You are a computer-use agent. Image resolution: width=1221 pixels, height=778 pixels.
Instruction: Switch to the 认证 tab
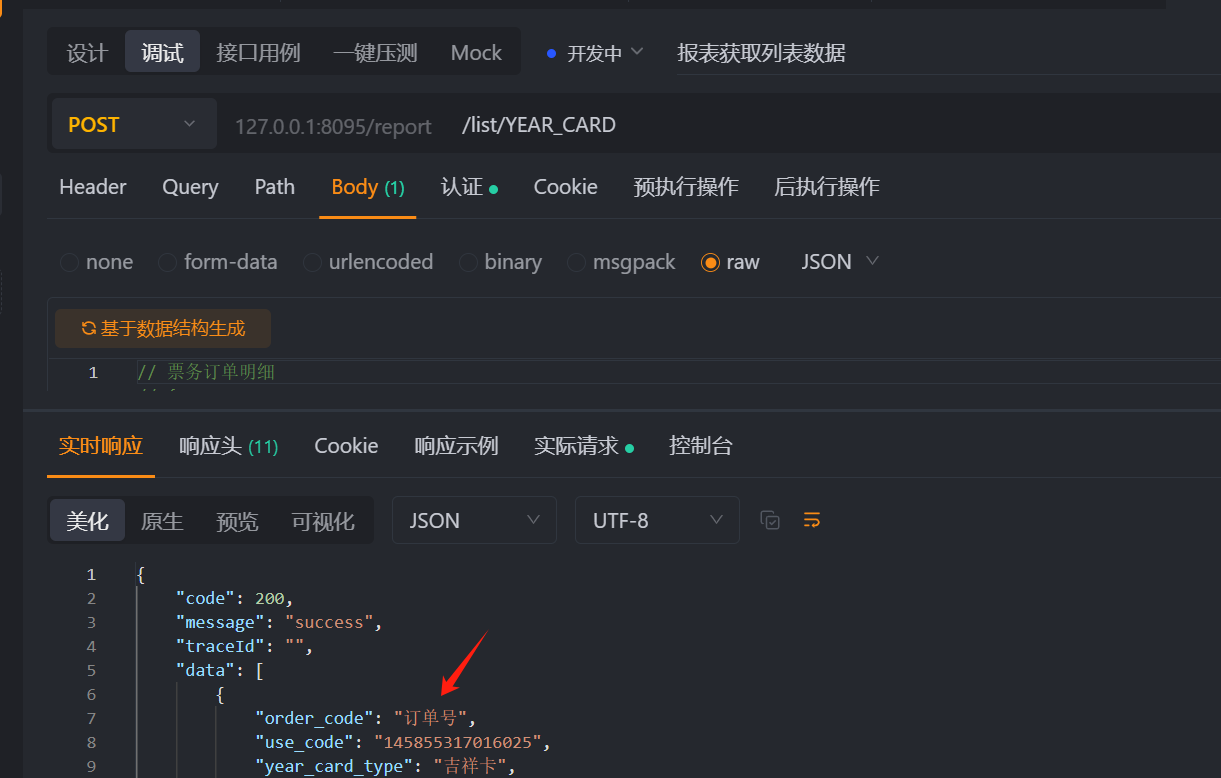click(x=470, y=186)
